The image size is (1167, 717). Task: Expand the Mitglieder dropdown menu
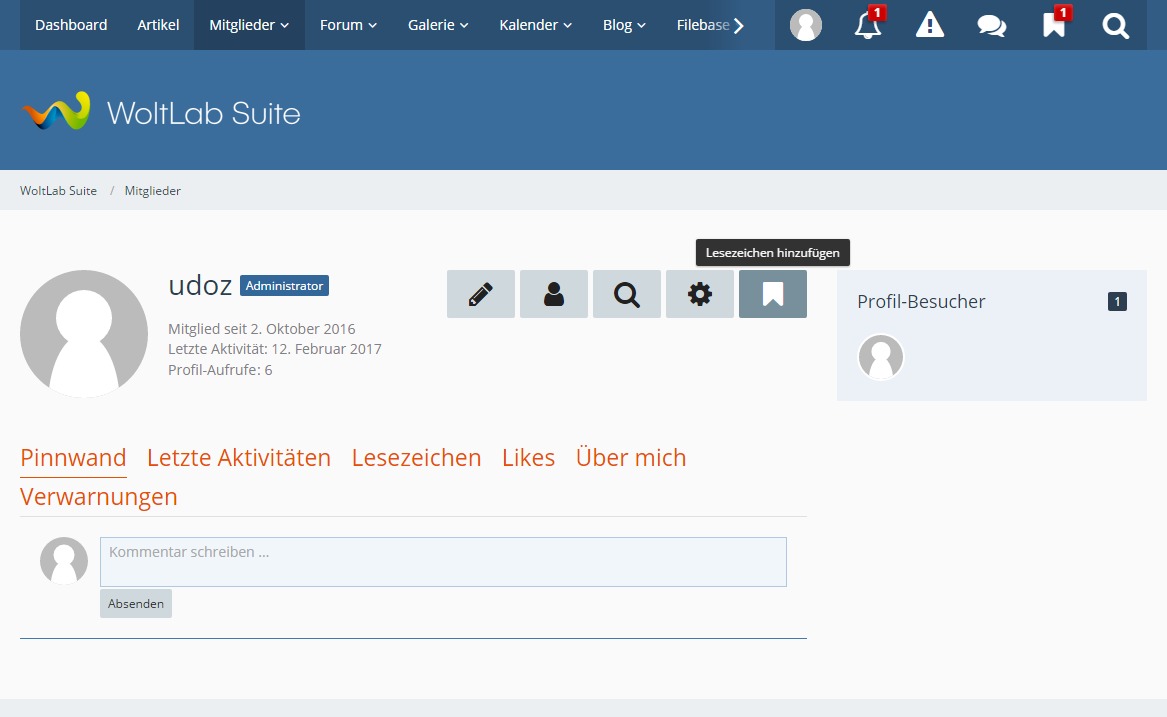pos(249,25)
